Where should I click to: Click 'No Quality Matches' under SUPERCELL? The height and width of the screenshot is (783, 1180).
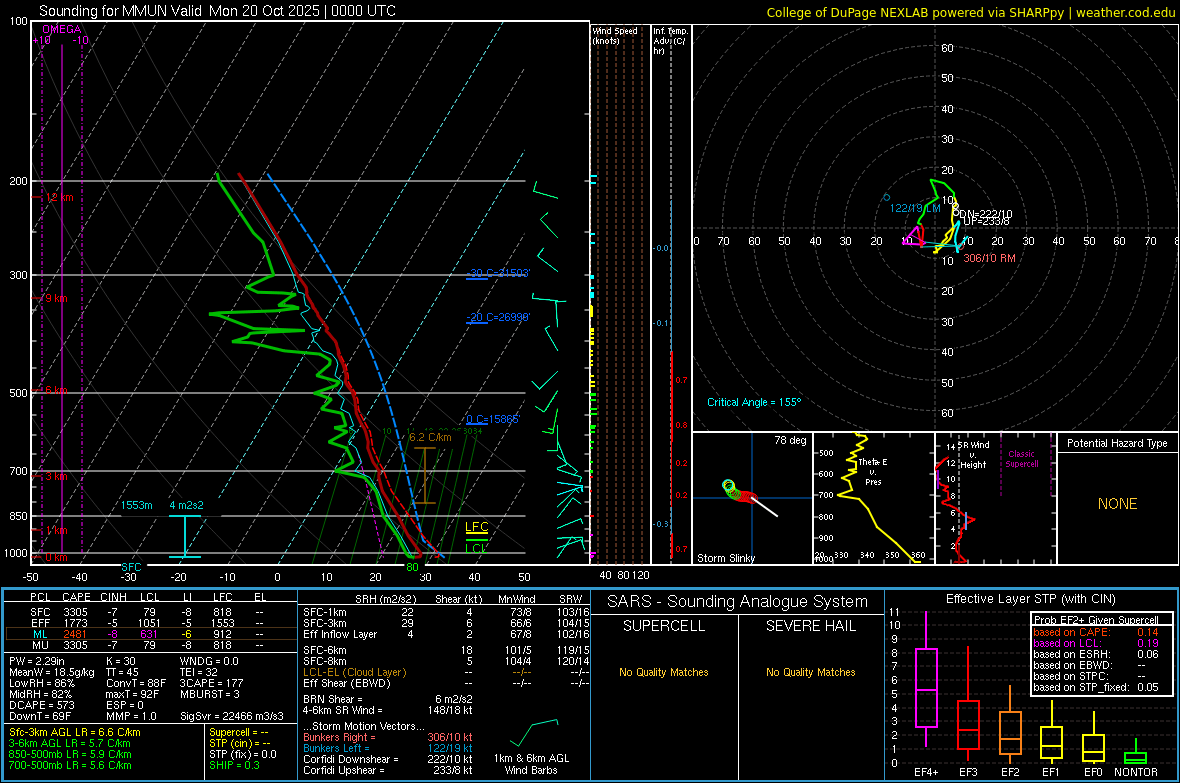[x=664, y=672]
